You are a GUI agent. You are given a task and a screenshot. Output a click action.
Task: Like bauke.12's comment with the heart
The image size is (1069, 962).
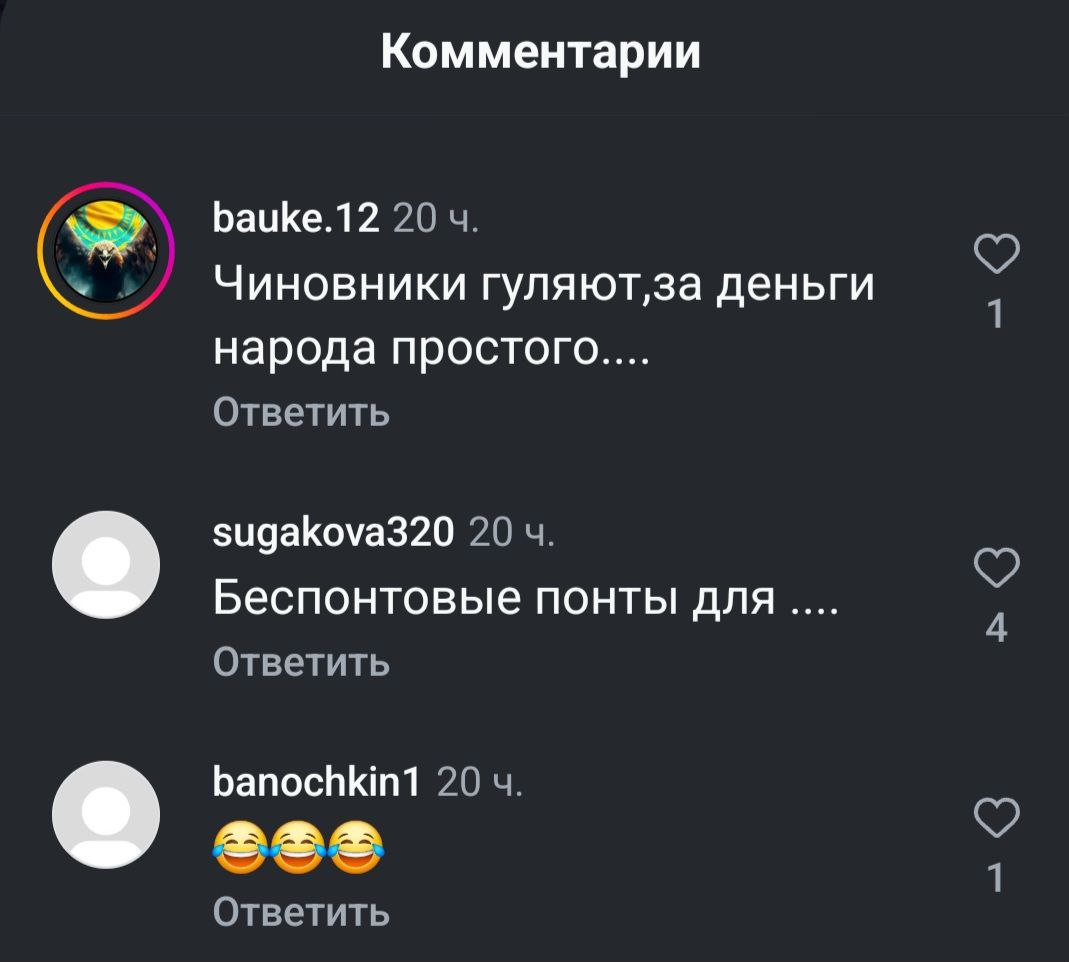[996, 253]
